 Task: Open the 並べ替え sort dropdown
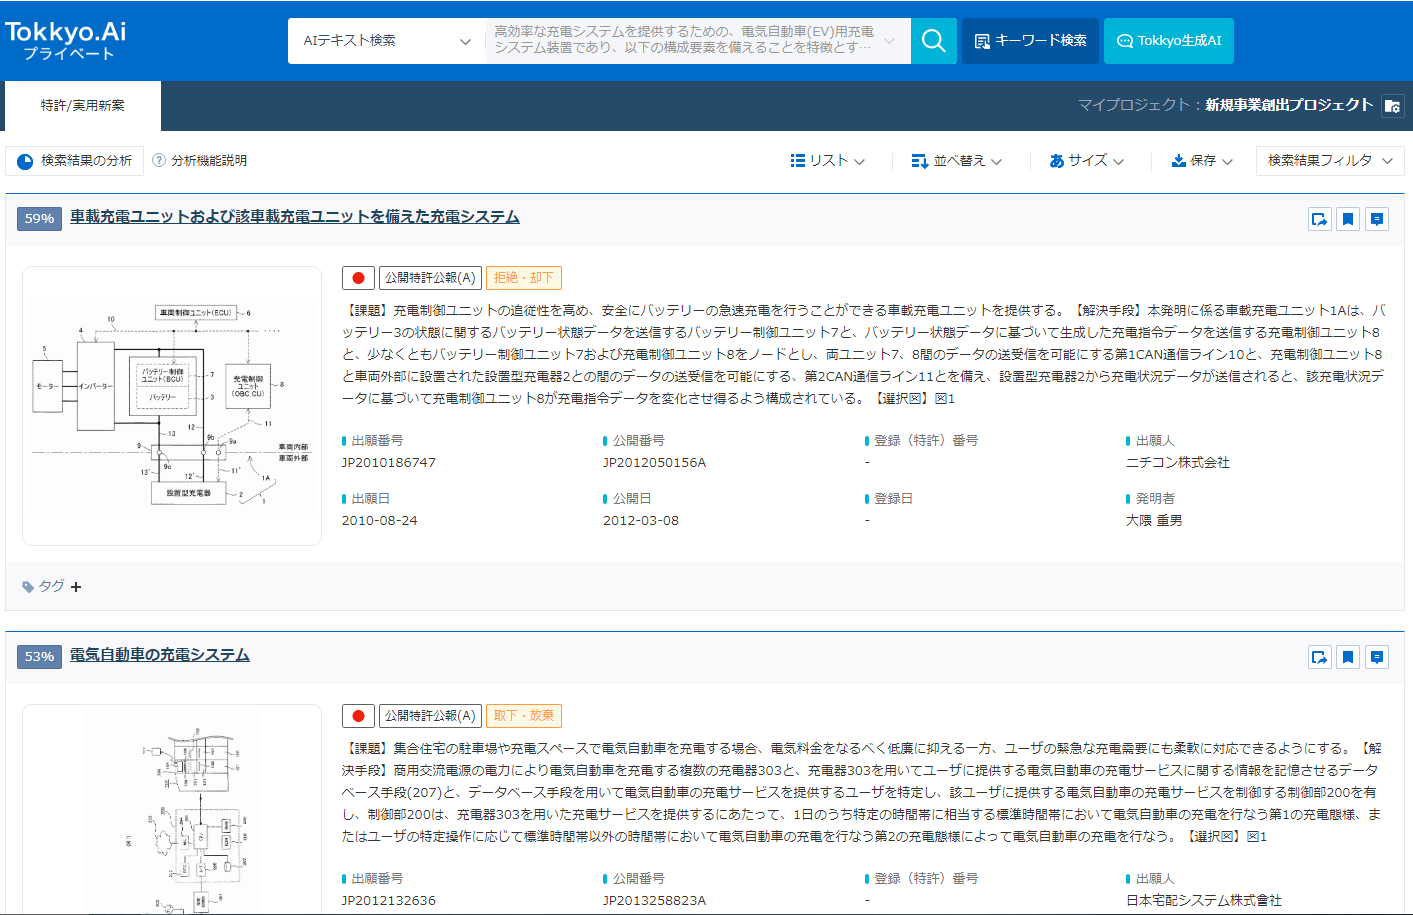click(x=956, y=160)
